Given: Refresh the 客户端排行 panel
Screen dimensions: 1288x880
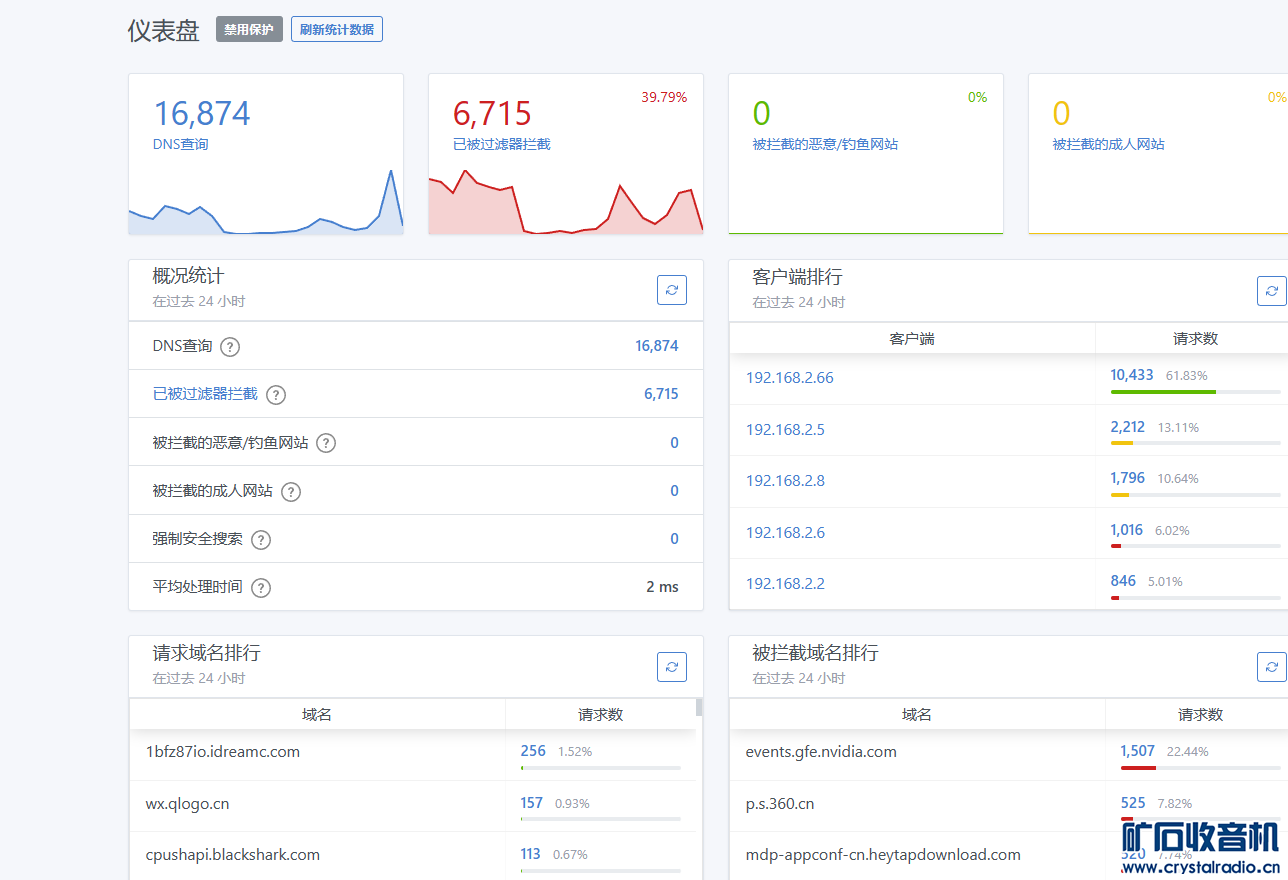Looking at the screenshot, I should click(x=1271, y=291).
